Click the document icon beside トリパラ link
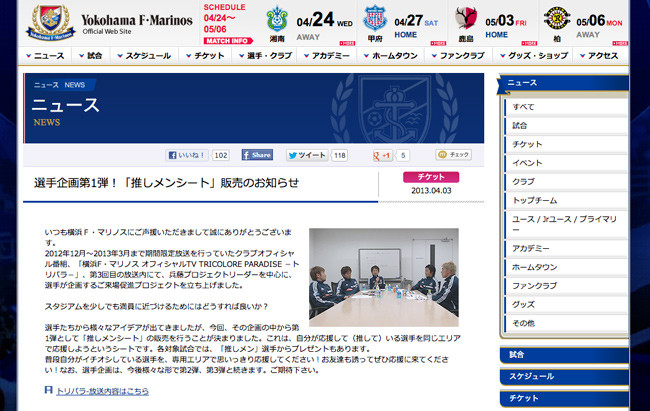 (x=49, y=390)
